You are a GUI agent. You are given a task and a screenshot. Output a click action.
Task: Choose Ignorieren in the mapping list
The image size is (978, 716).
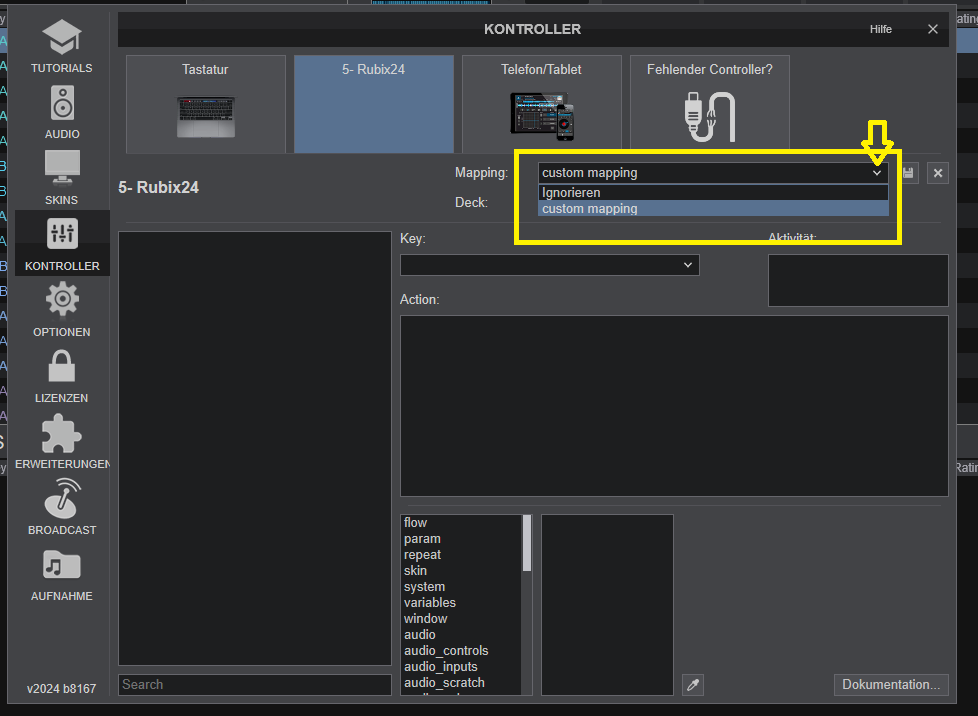point(713,193)
